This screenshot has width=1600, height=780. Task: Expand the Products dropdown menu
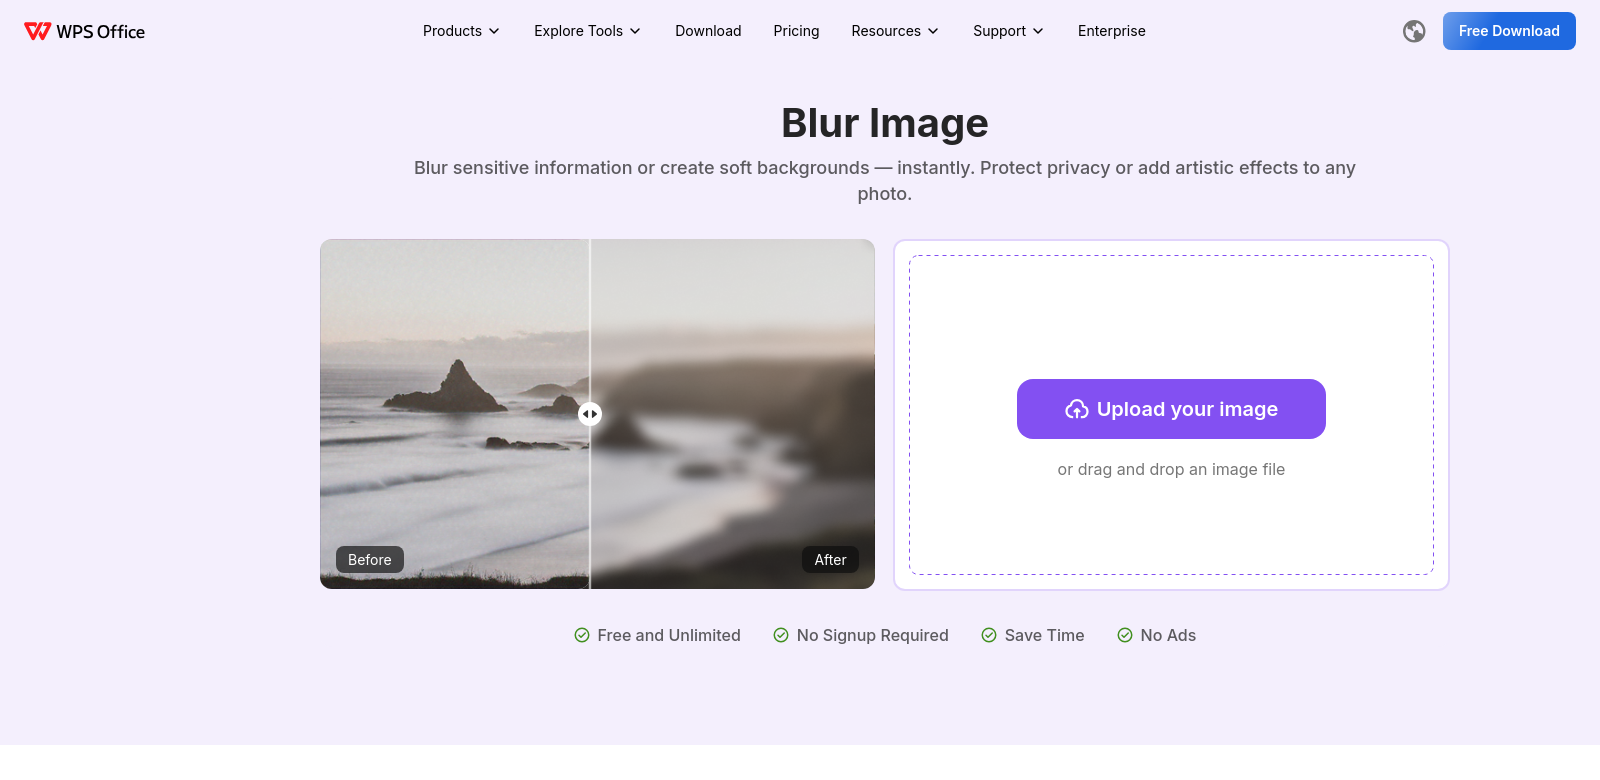[x=461, y=31]
